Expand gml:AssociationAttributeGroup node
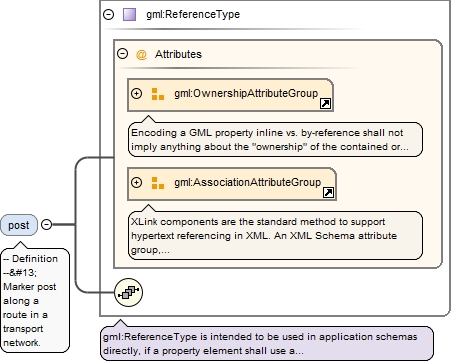 [136, 183]
